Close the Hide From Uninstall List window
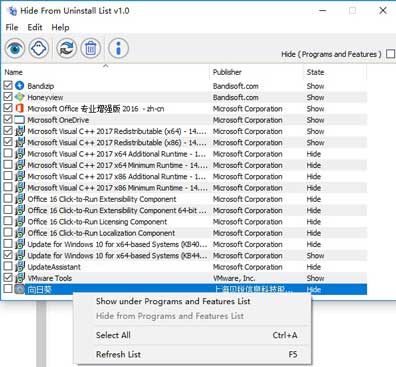The image size is (396, 367). 383,11
